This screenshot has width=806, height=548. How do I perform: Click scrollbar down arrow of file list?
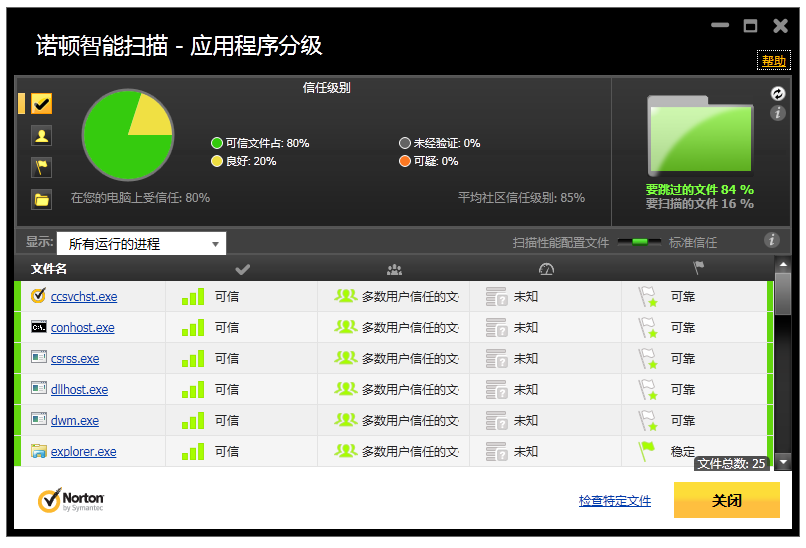[783, 462]
